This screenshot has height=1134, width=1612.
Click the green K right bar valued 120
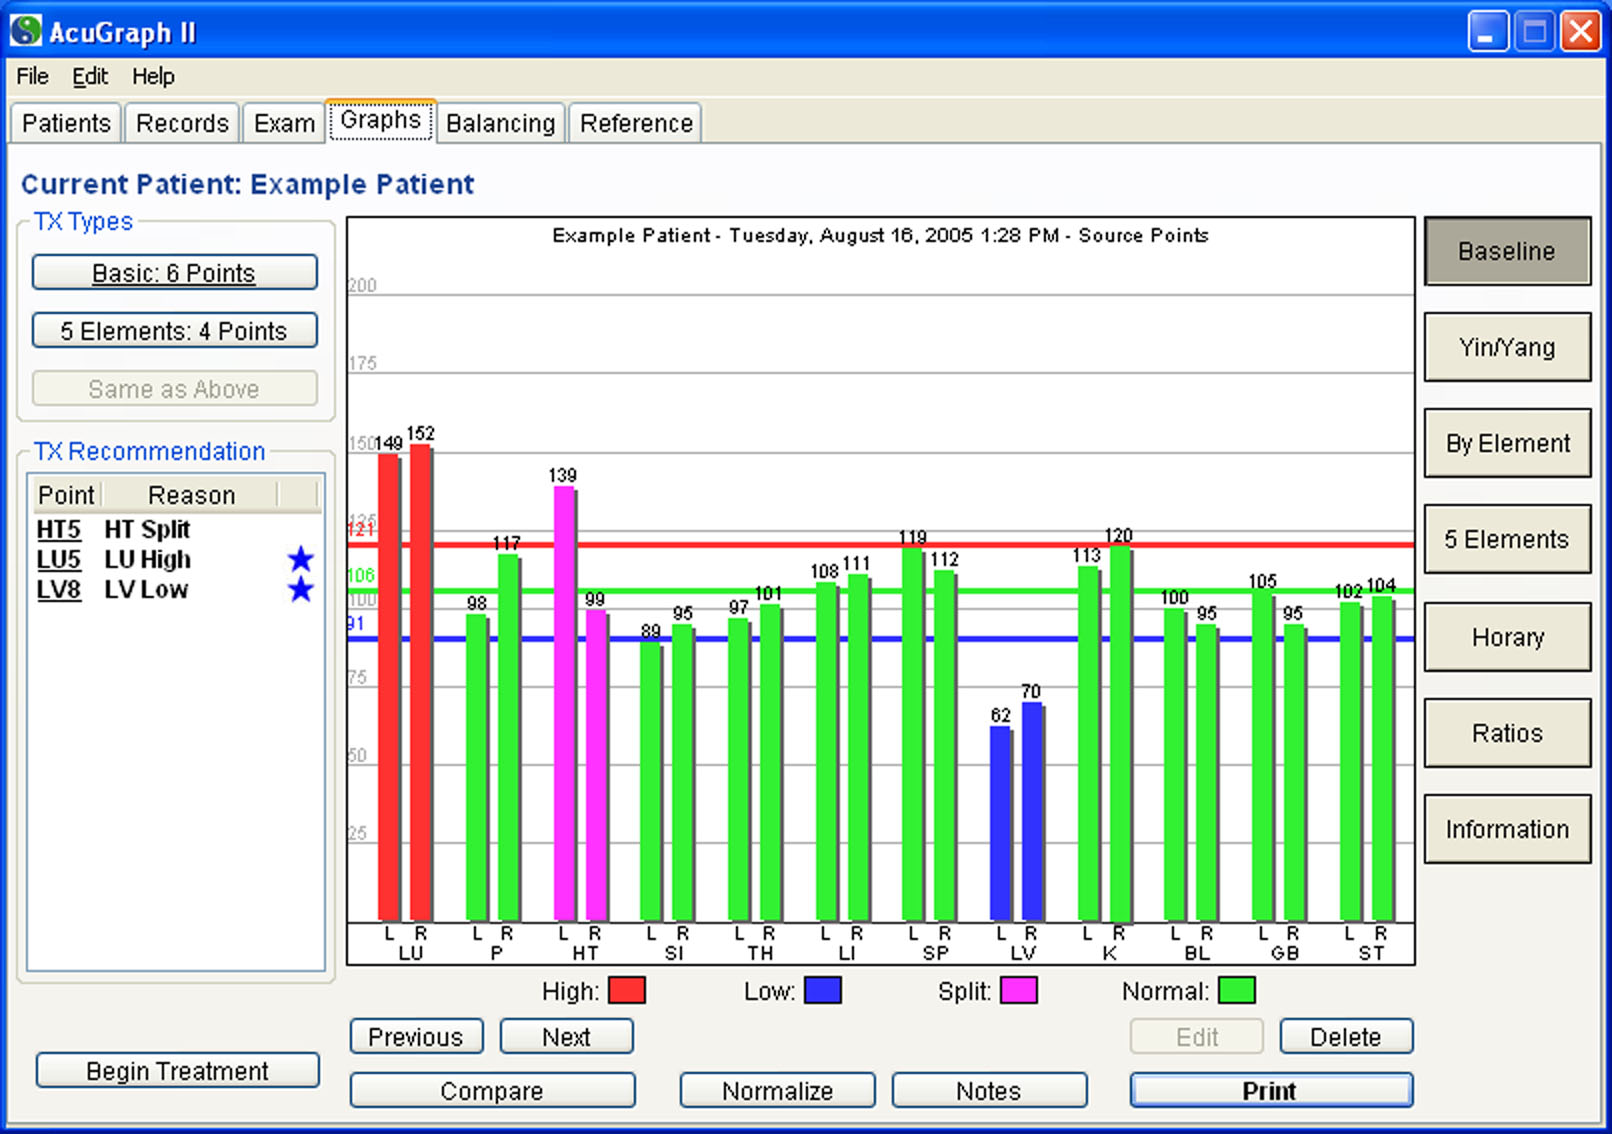pos(1121,734)
